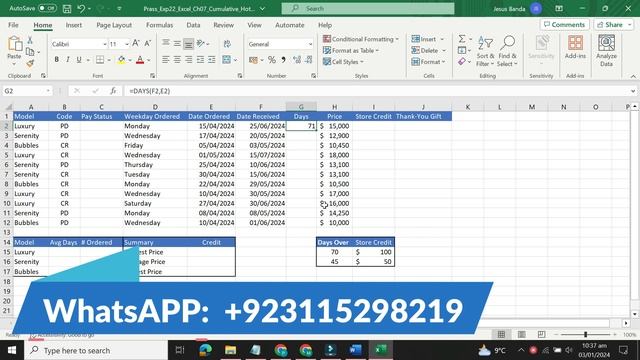
Task: Open the font name Calibri dropdown
Action: 104,44
